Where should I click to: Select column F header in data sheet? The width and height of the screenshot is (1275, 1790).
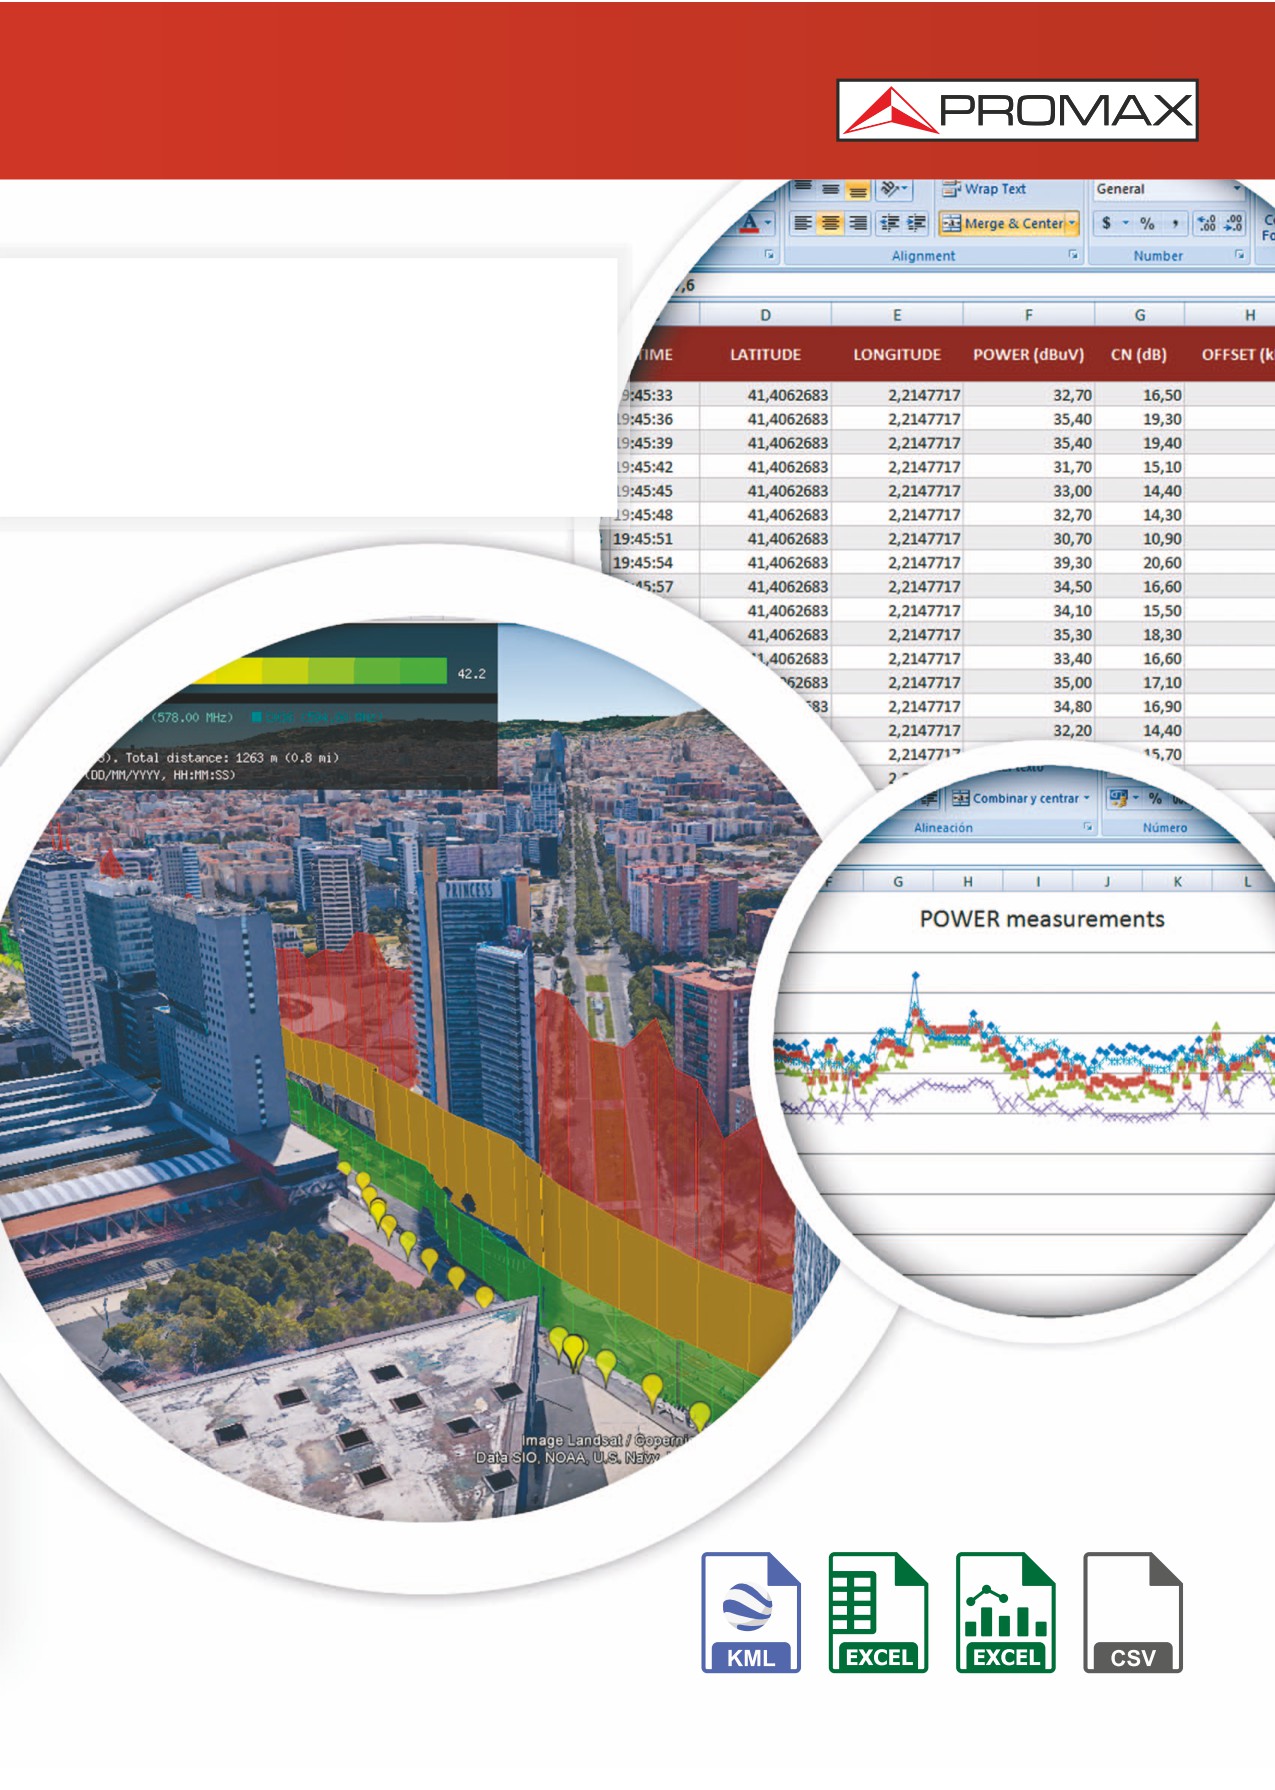coord(1028,315)
